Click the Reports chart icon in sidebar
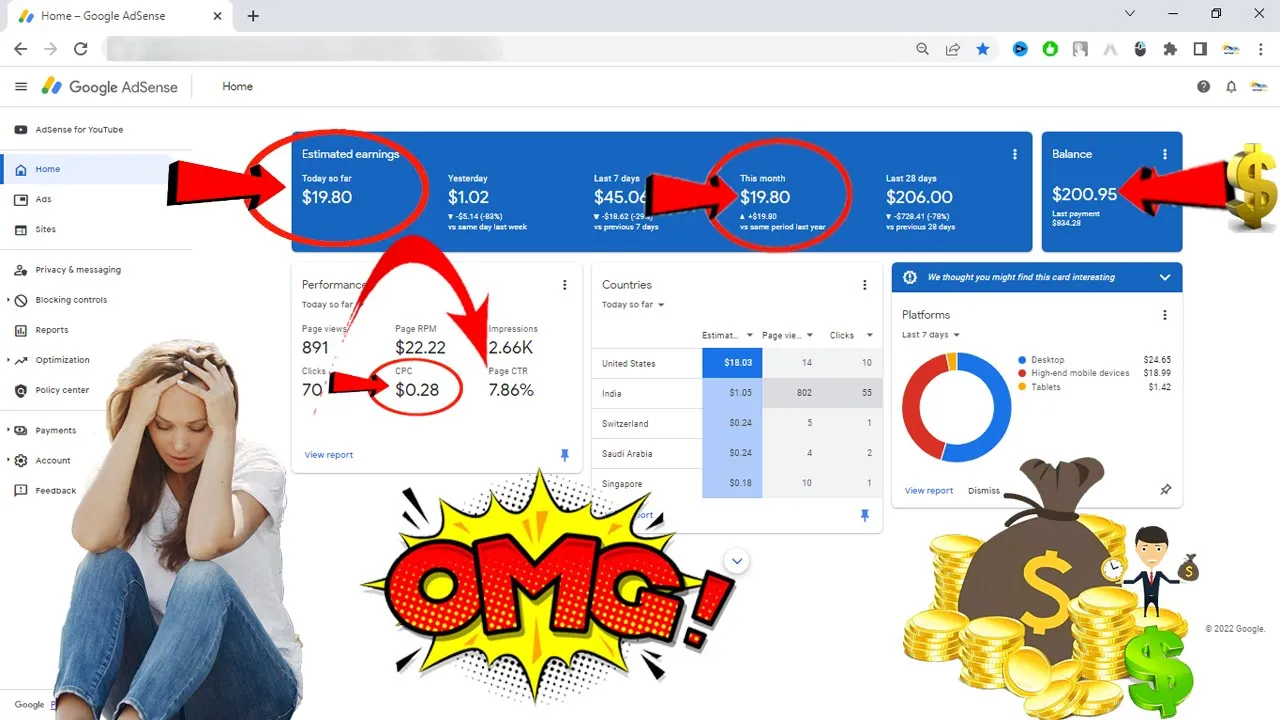 21,330
